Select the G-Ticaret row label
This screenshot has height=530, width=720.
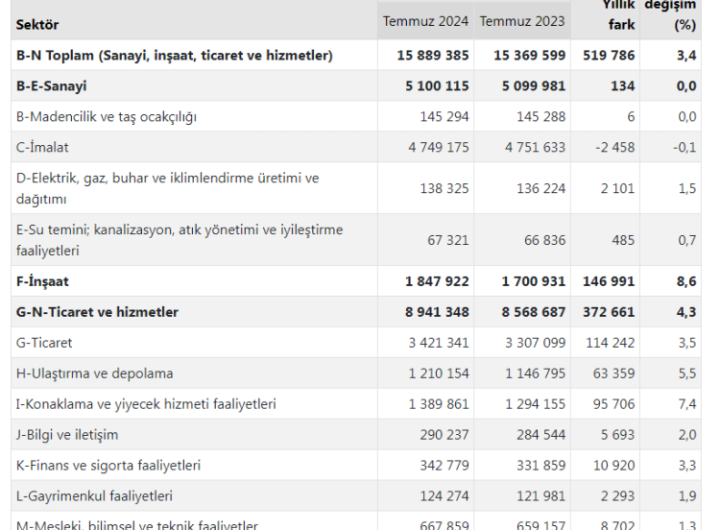coord(45,343)
